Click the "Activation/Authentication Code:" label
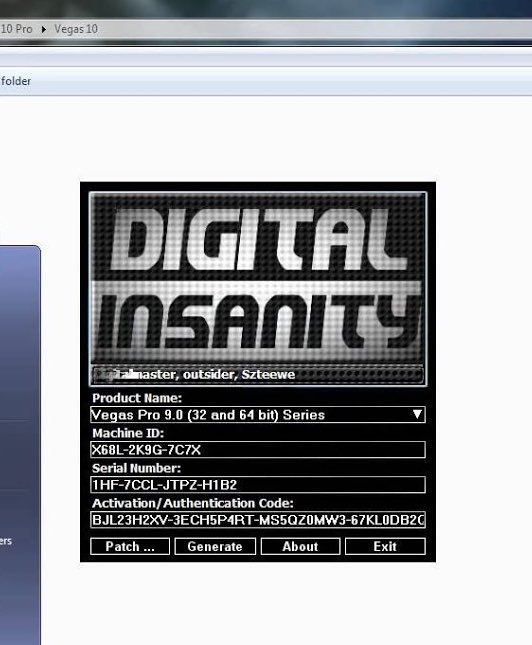This screenshot has width=532, height=645. point(193,503)
